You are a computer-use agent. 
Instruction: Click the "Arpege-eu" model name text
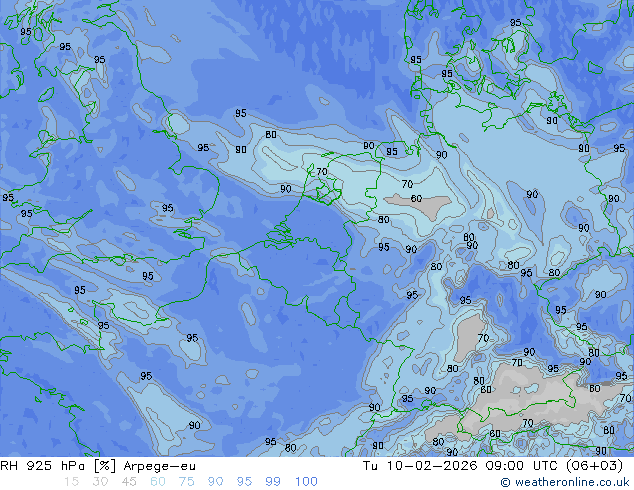click(159, 466)
